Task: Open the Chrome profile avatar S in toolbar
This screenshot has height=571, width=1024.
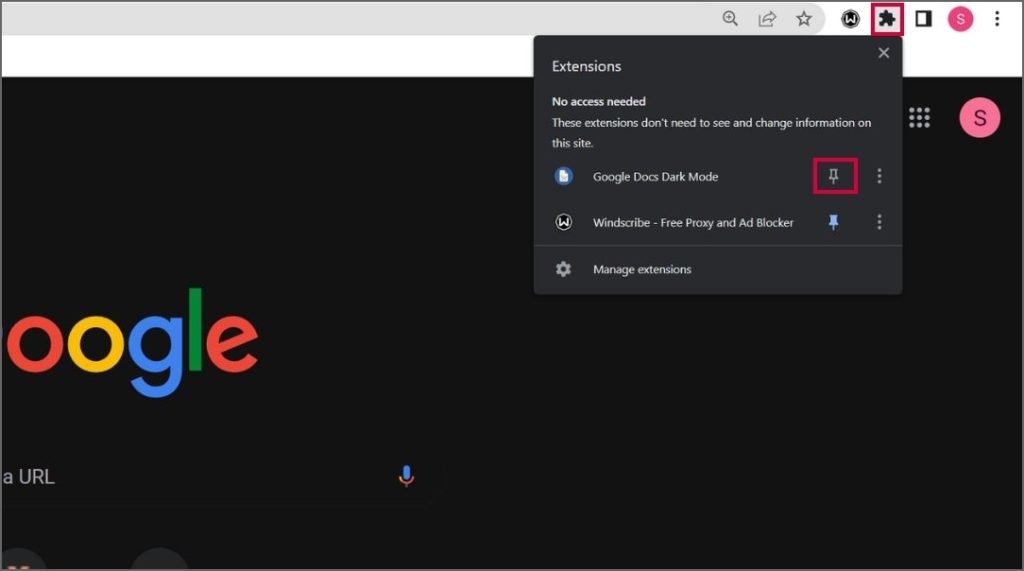Action: point(961,19)
